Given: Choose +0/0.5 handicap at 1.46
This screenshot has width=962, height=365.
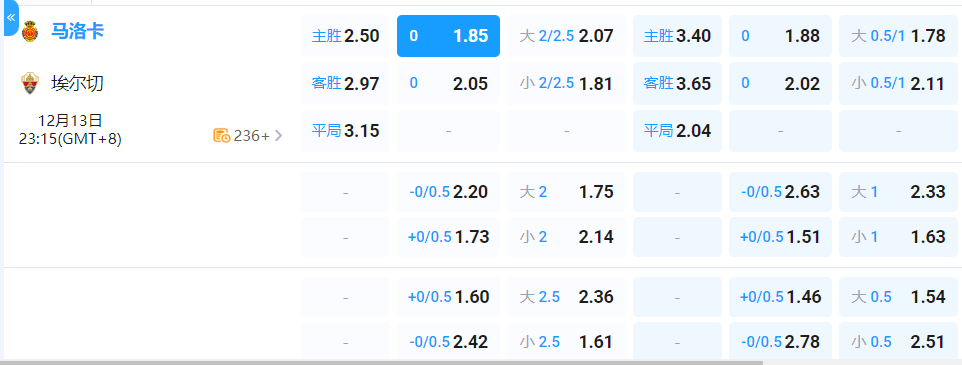Looking at the screenshot, I should (x=780, y=297).
